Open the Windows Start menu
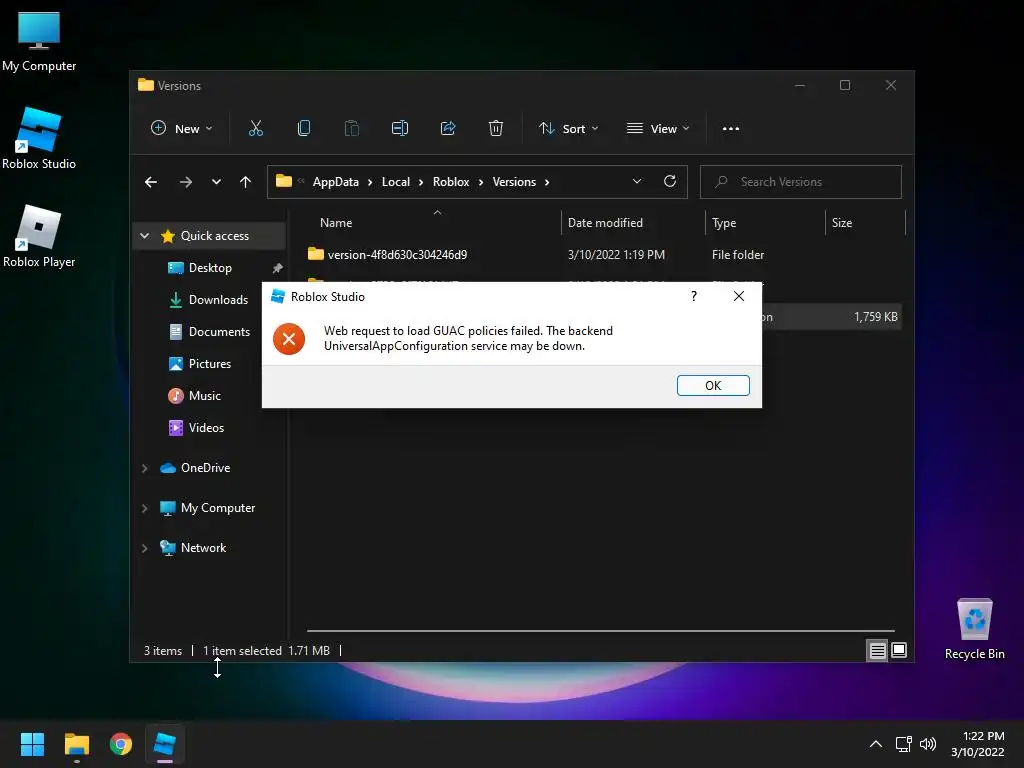 click(x=32, y=744)
